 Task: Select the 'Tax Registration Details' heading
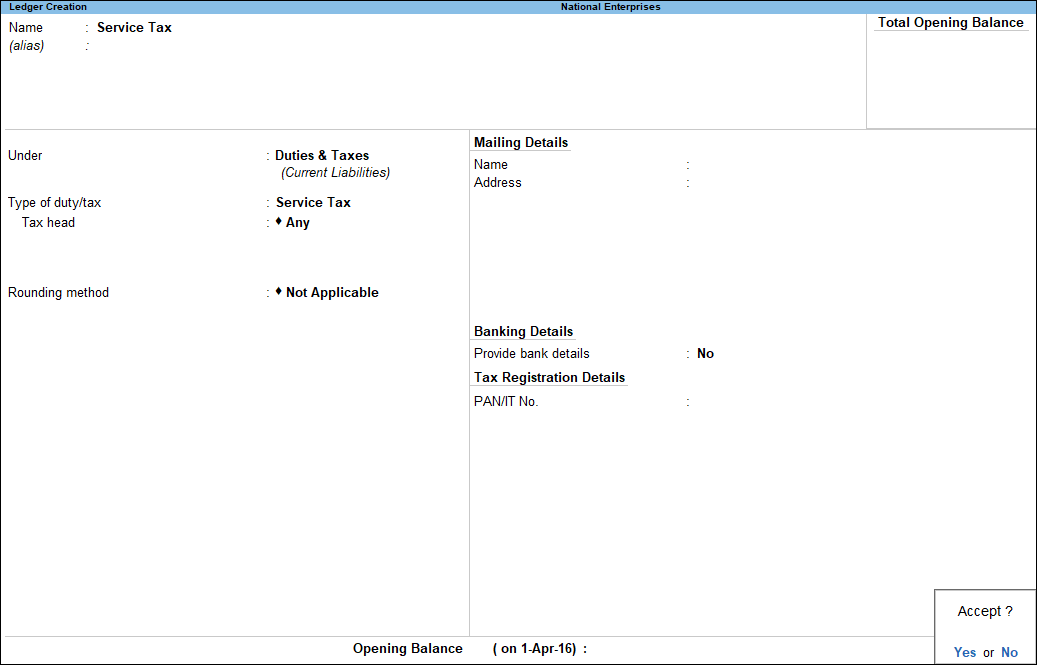click(550, 377)
